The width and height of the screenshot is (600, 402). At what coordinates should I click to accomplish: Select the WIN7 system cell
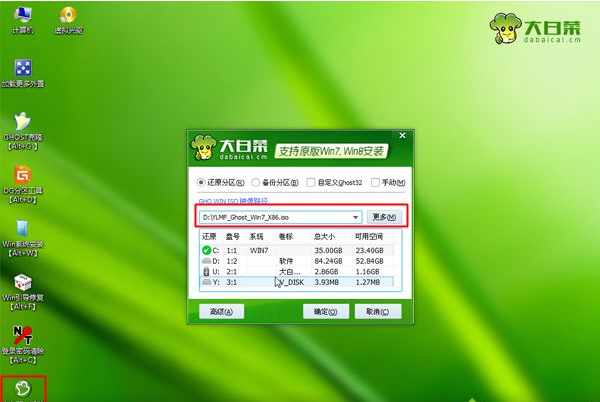[x=259, y=251]
